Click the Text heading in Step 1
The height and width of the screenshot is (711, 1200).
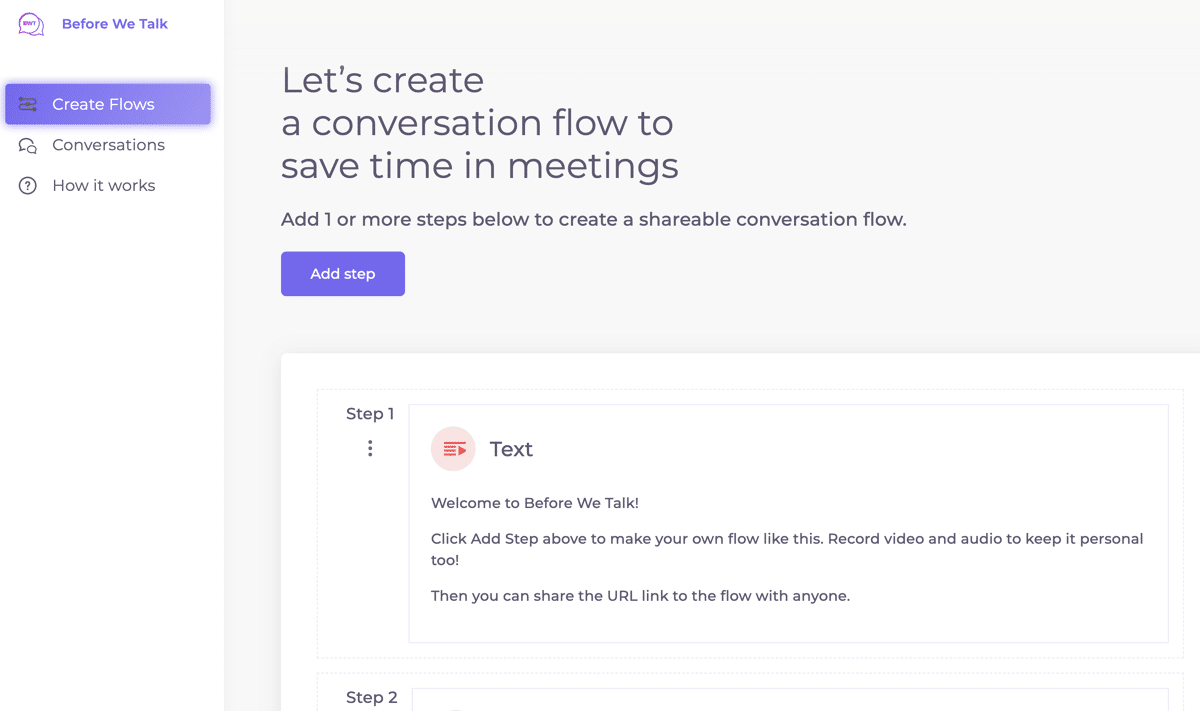click(x=511, y=449)
